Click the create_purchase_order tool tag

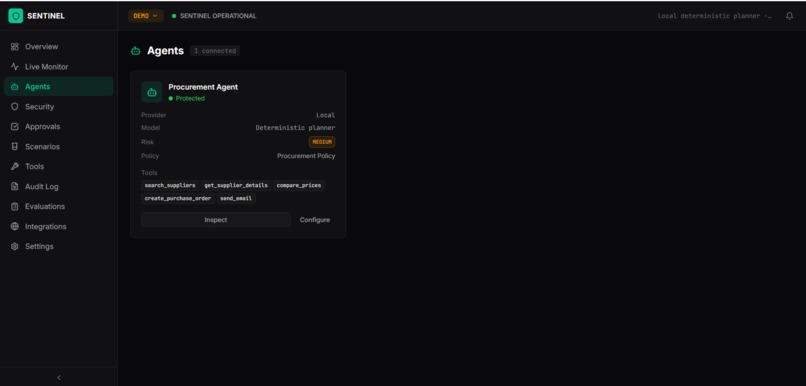click(178, 198)
